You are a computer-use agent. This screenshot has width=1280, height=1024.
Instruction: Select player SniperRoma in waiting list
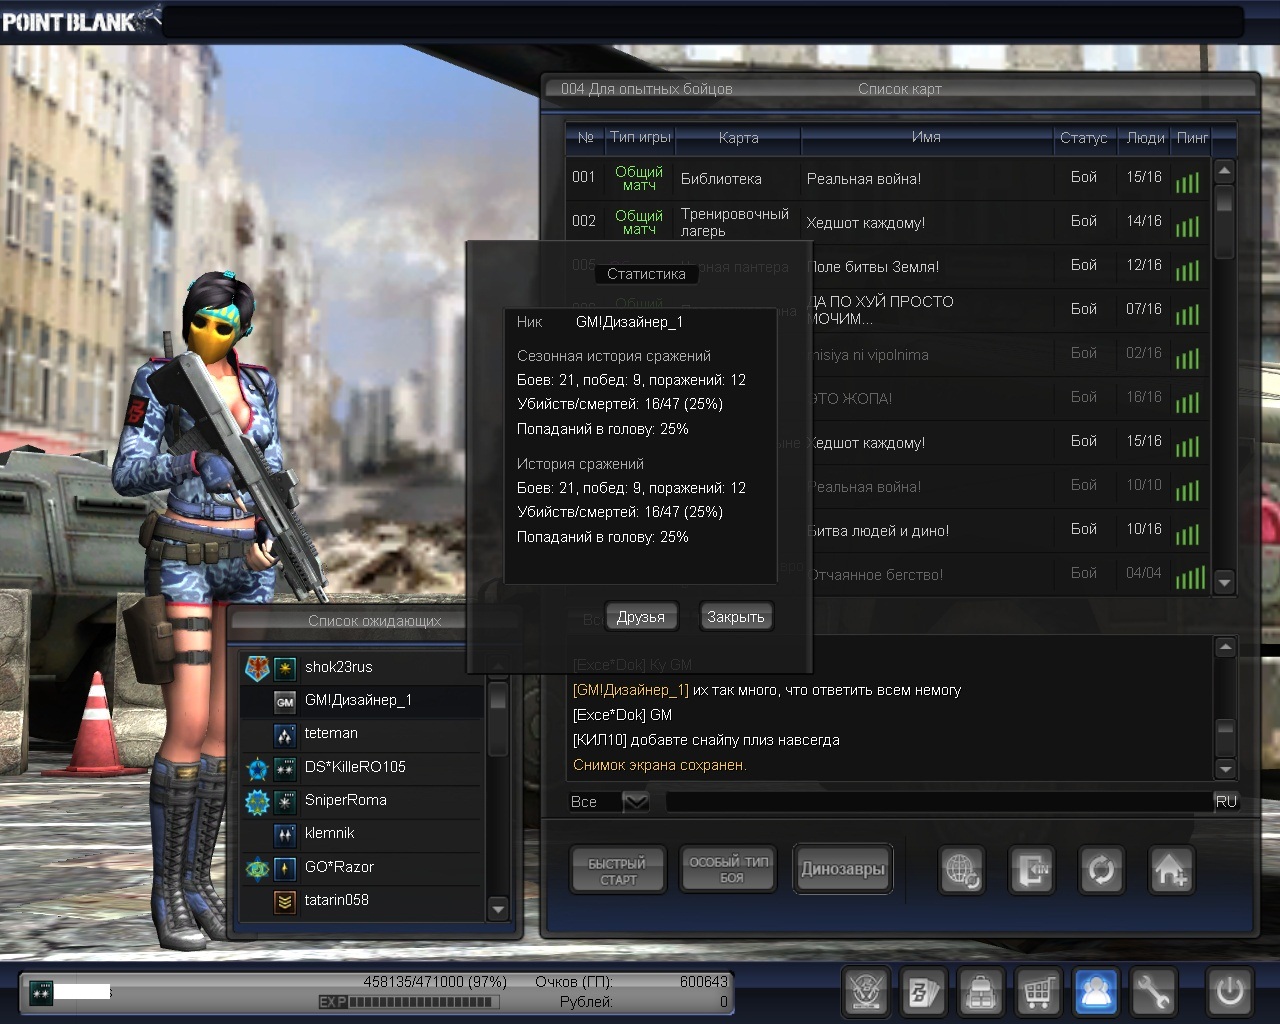[362, 801]
